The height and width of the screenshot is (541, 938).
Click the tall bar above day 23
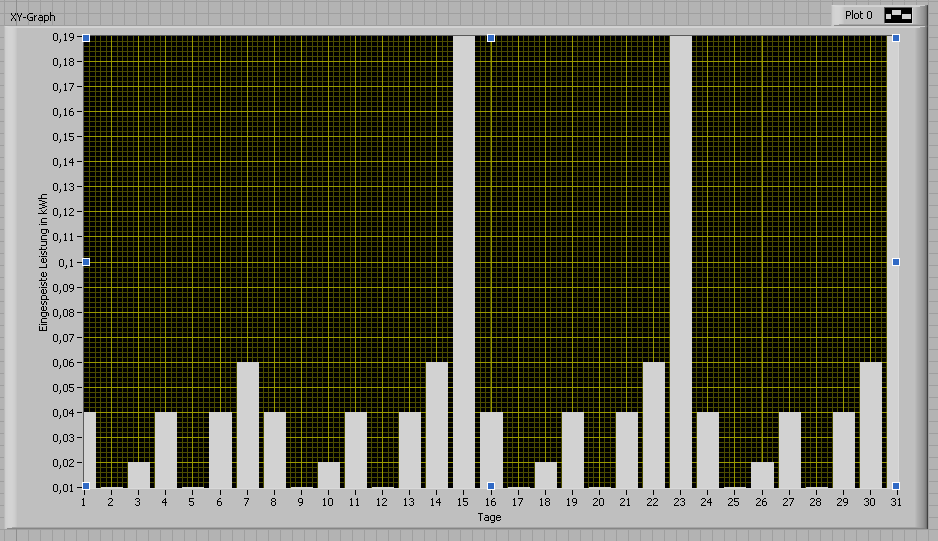click(x=681, y=262)
